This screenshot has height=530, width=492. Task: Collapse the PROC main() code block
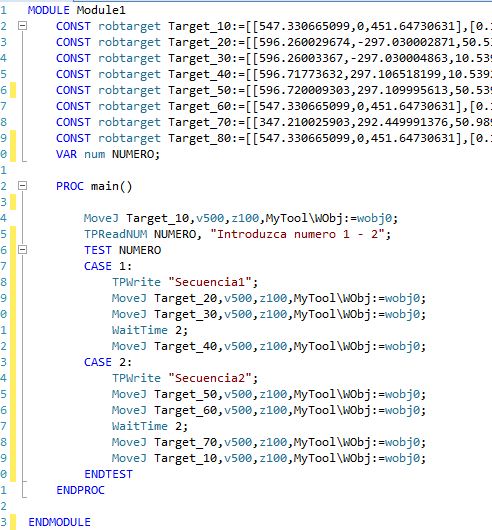pos(22,186)
